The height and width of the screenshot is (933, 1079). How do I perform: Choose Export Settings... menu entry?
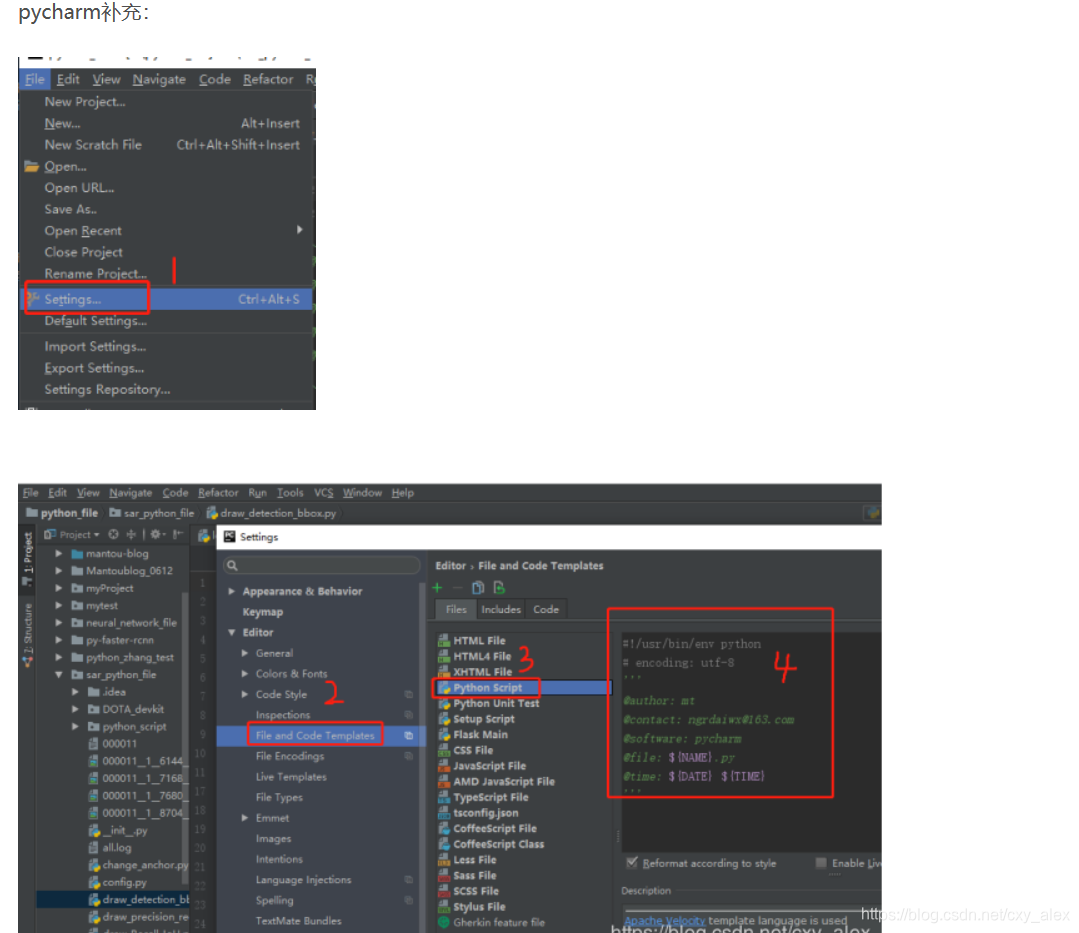click(167, 368)
